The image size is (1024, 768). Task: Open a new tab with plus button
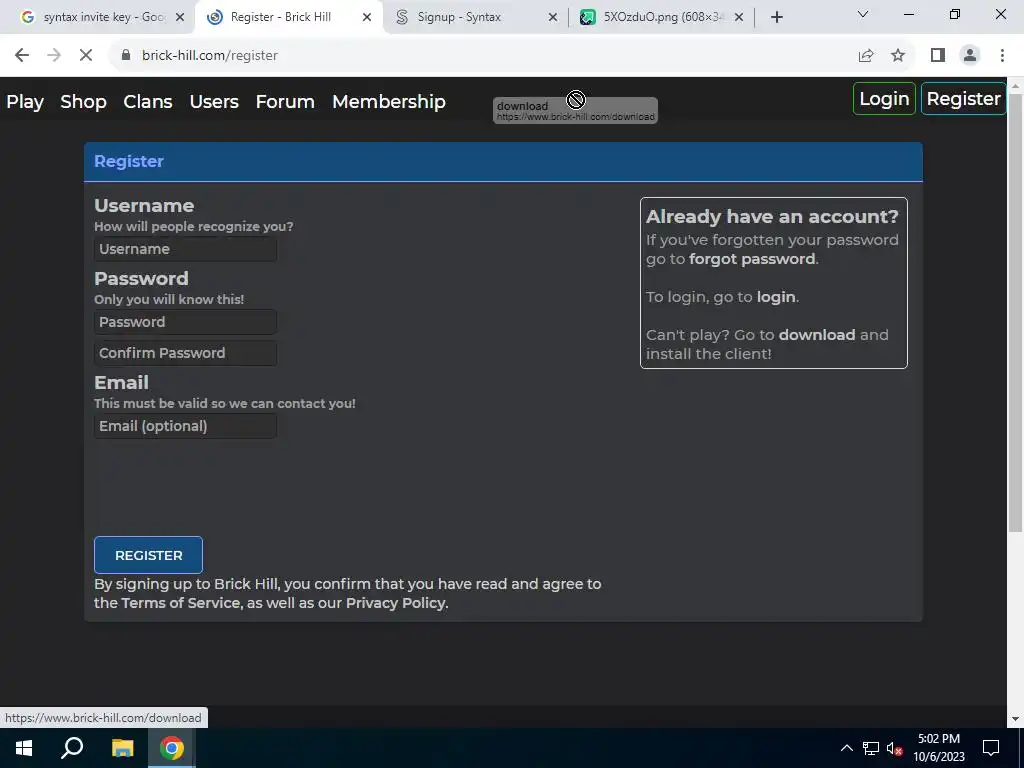point(776,18)
